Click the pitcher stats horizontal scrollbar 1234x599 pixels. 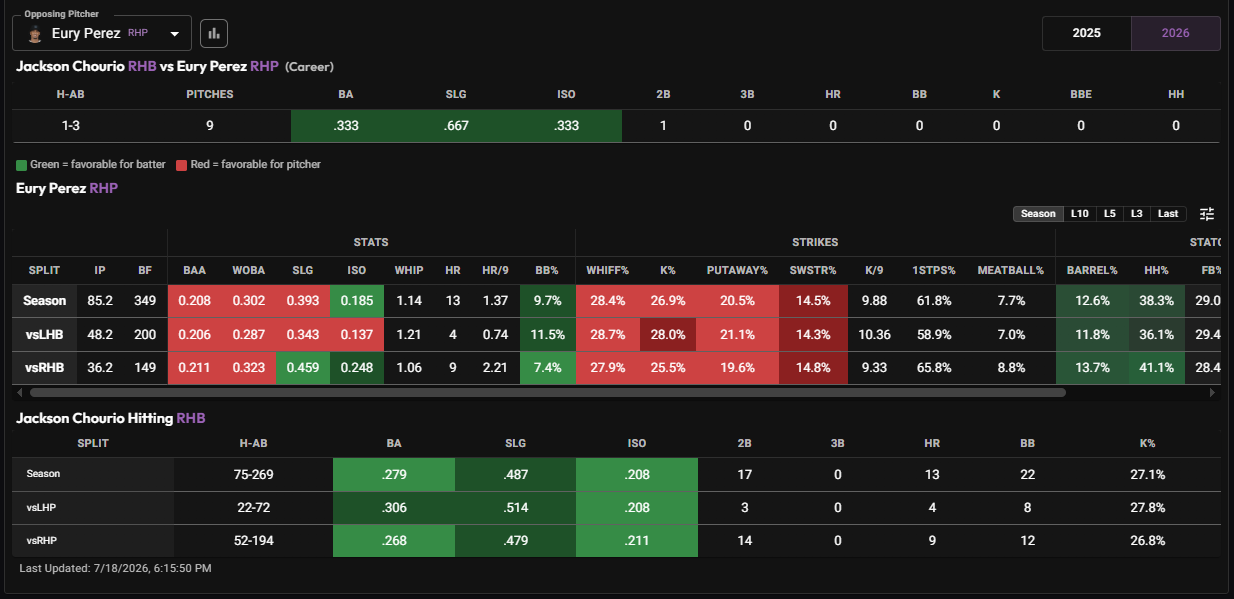546,393
